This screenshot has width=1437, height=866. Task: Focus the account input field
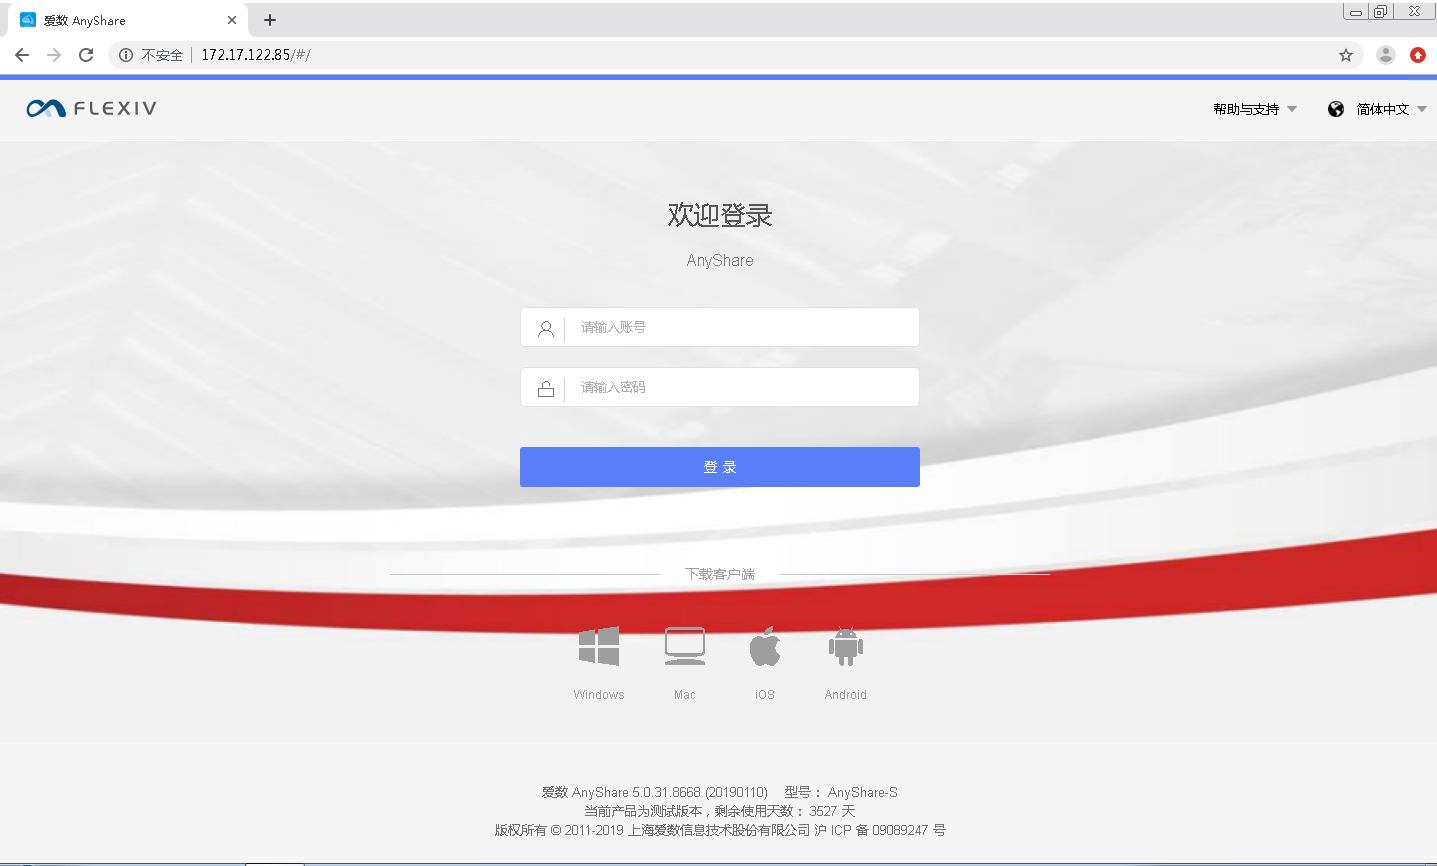720,327
